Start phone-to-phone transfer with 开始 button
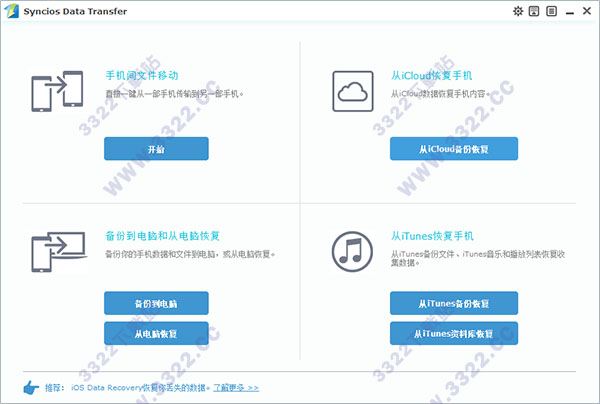Viewport: 600px width, 404px height. point(156,149)
